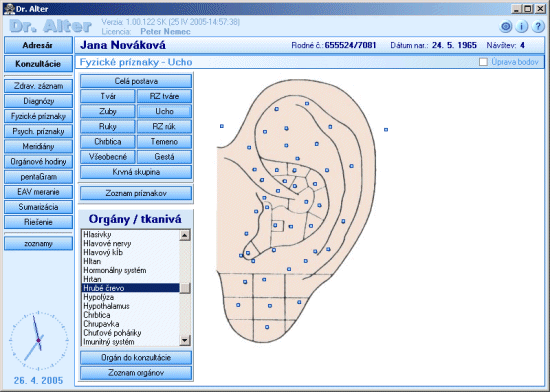This screenshot has width=550, height=392.
Task: Click the organs list scrollbar thumb
Action: (185, 288)
